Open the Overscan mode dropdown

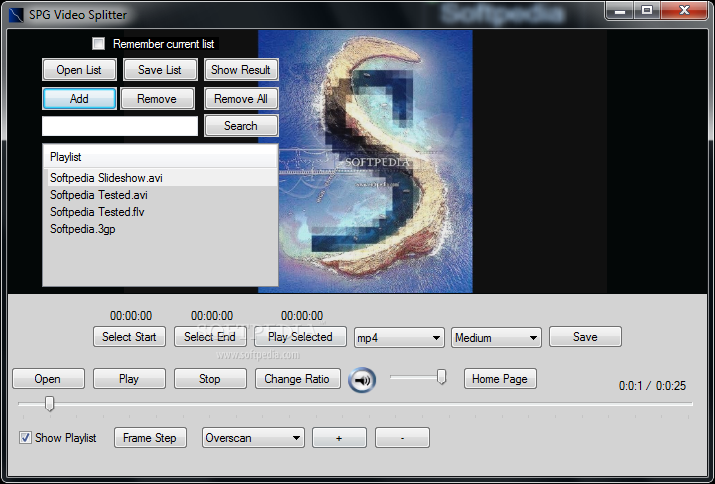click(x=253, y=438)
